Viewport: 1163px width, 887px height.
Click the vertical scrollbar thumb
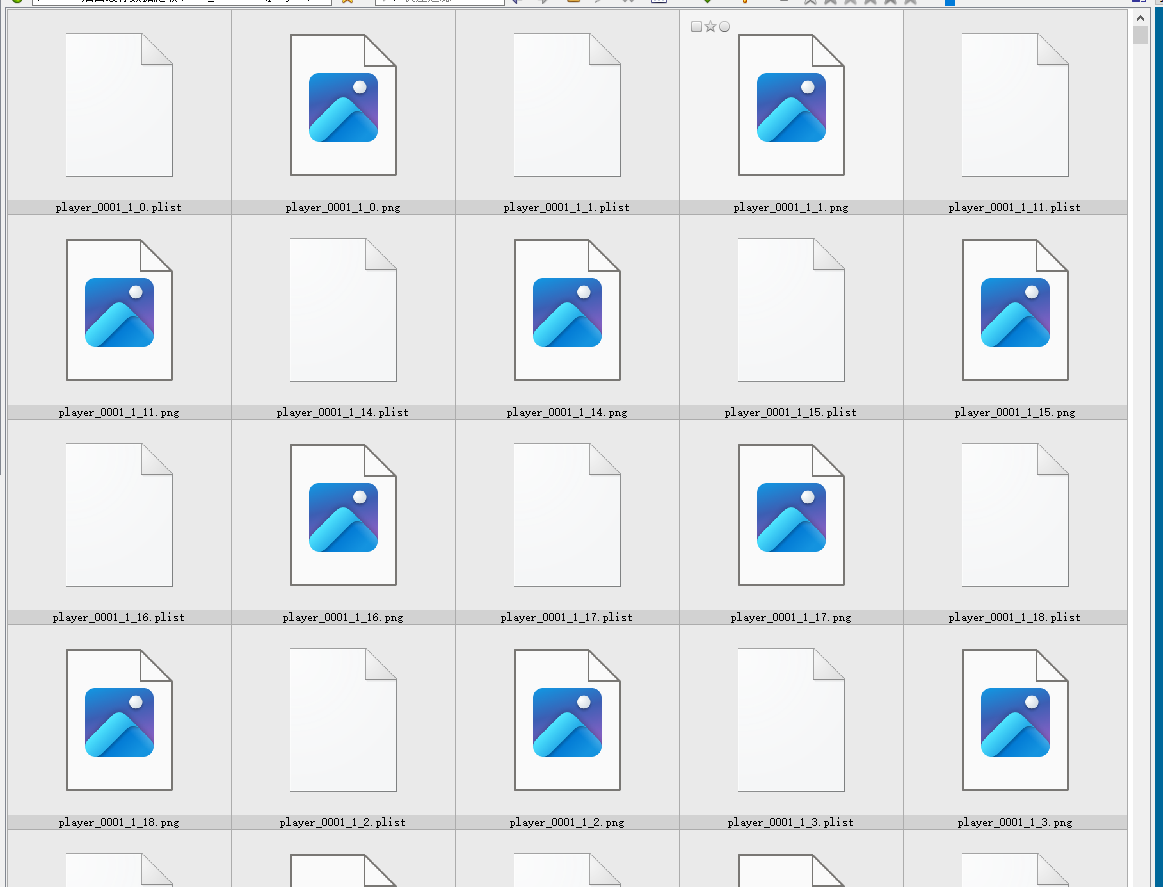(x=1140, y=35)
